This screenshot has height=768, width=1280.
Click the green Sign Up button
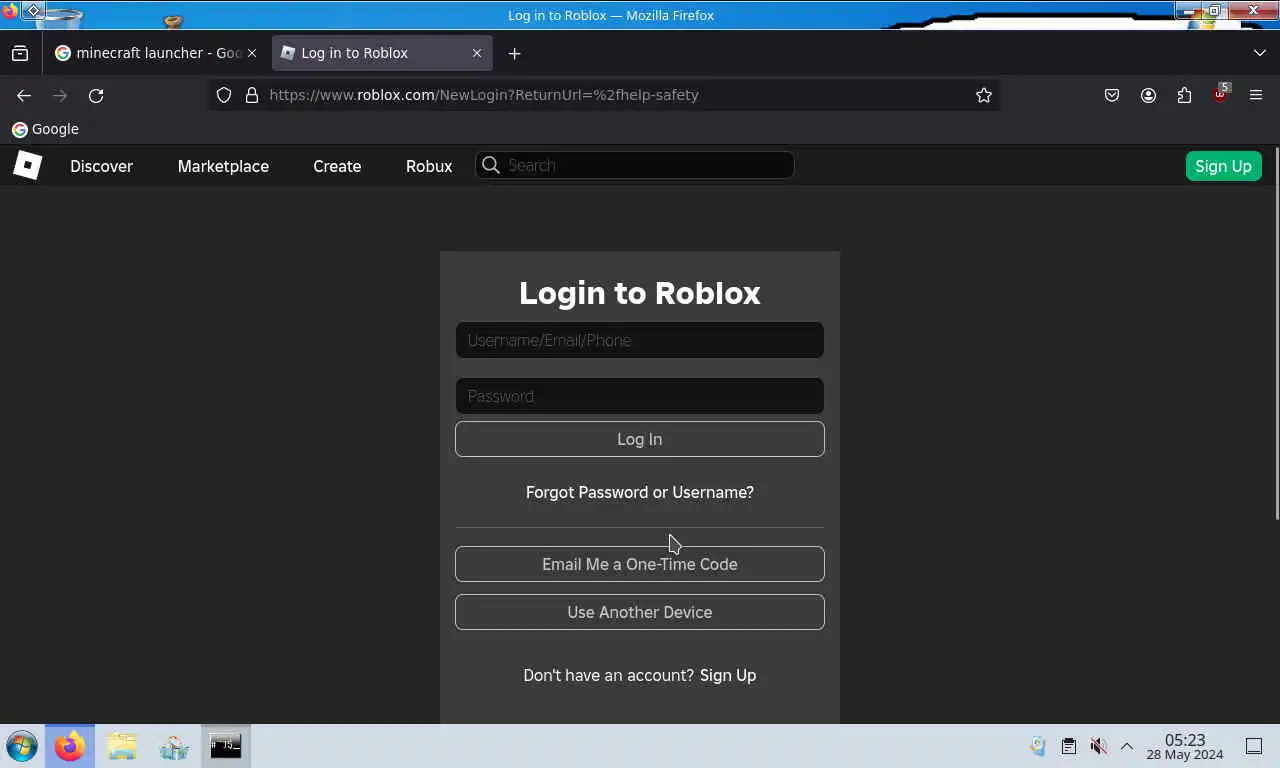click(1223, 166)
